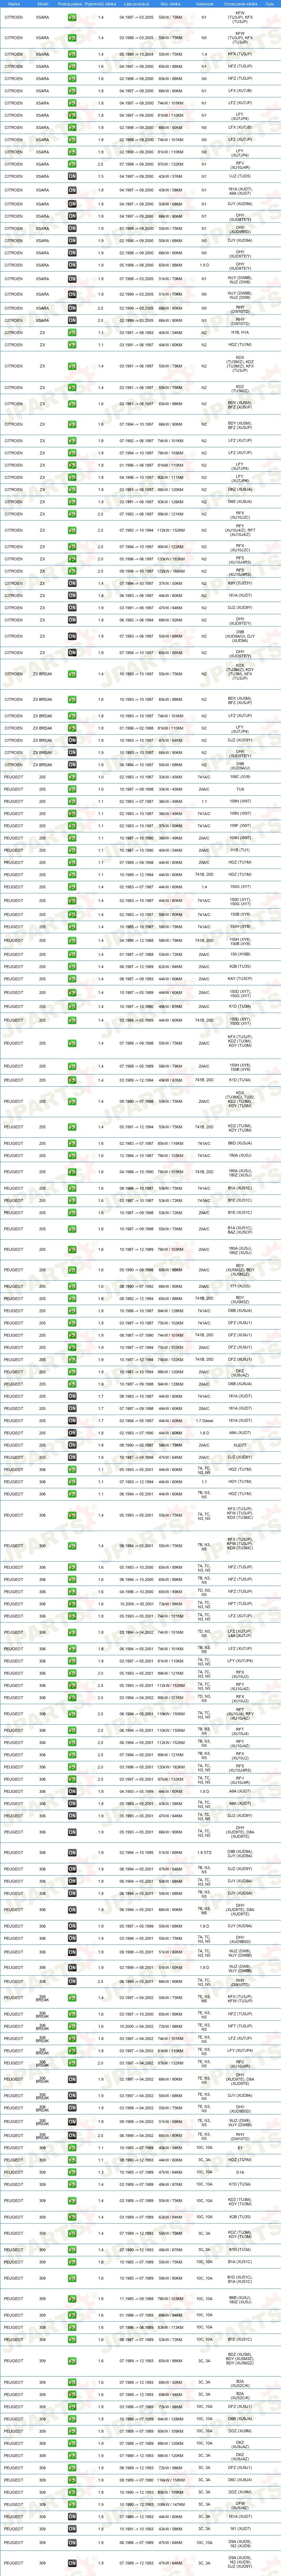
Task: Click the PB badge in the Peugeot 205 B6D (XU5JA) row
Action: click(x=72, y=1143)
